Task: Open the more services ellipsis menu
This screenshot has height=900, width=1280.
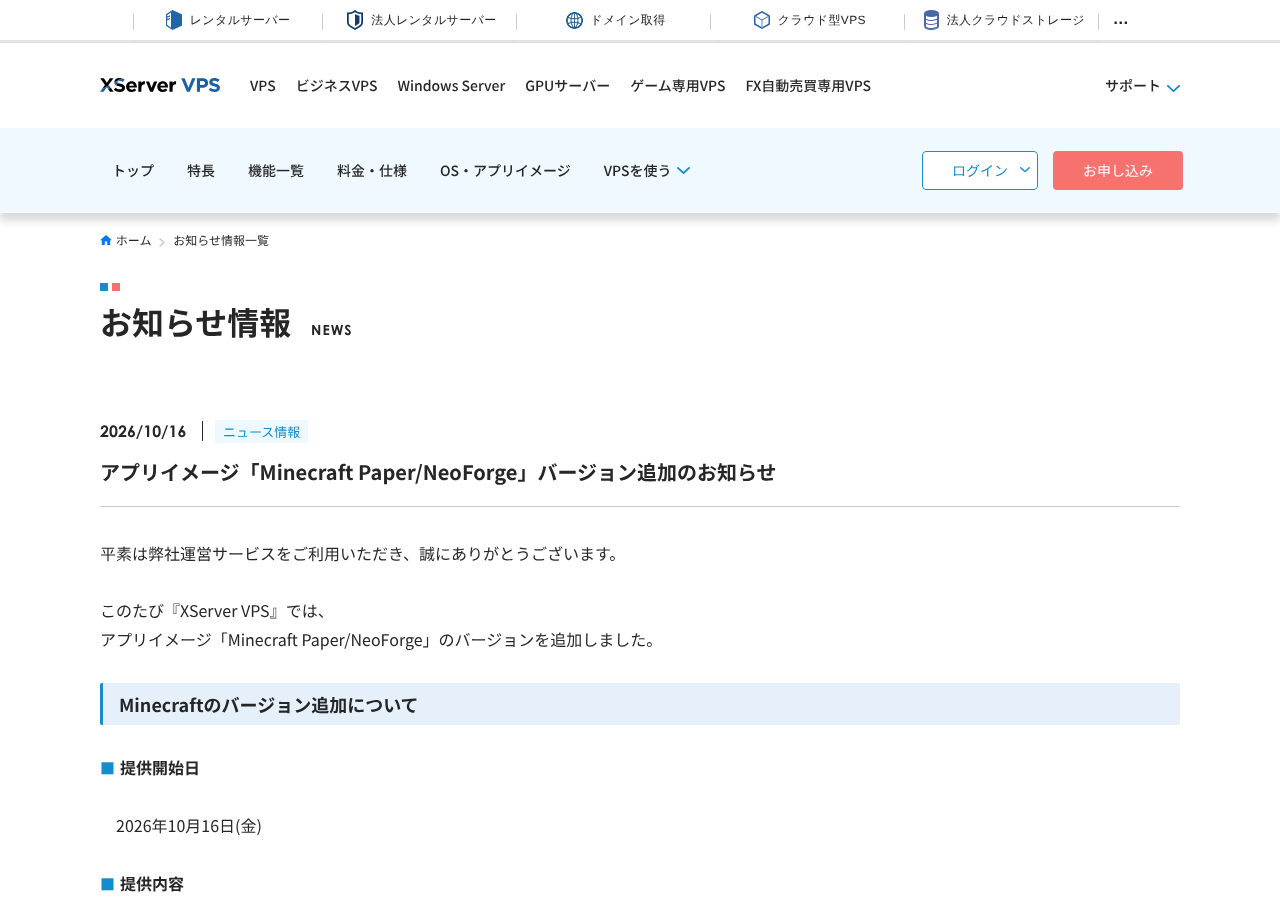Action: tap(1121, 21)
